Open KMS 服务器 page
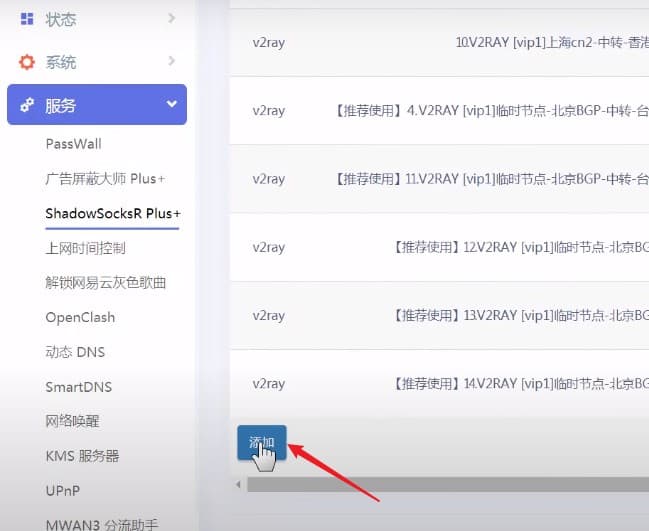This screenshot has height=531, width=649. 82,456
